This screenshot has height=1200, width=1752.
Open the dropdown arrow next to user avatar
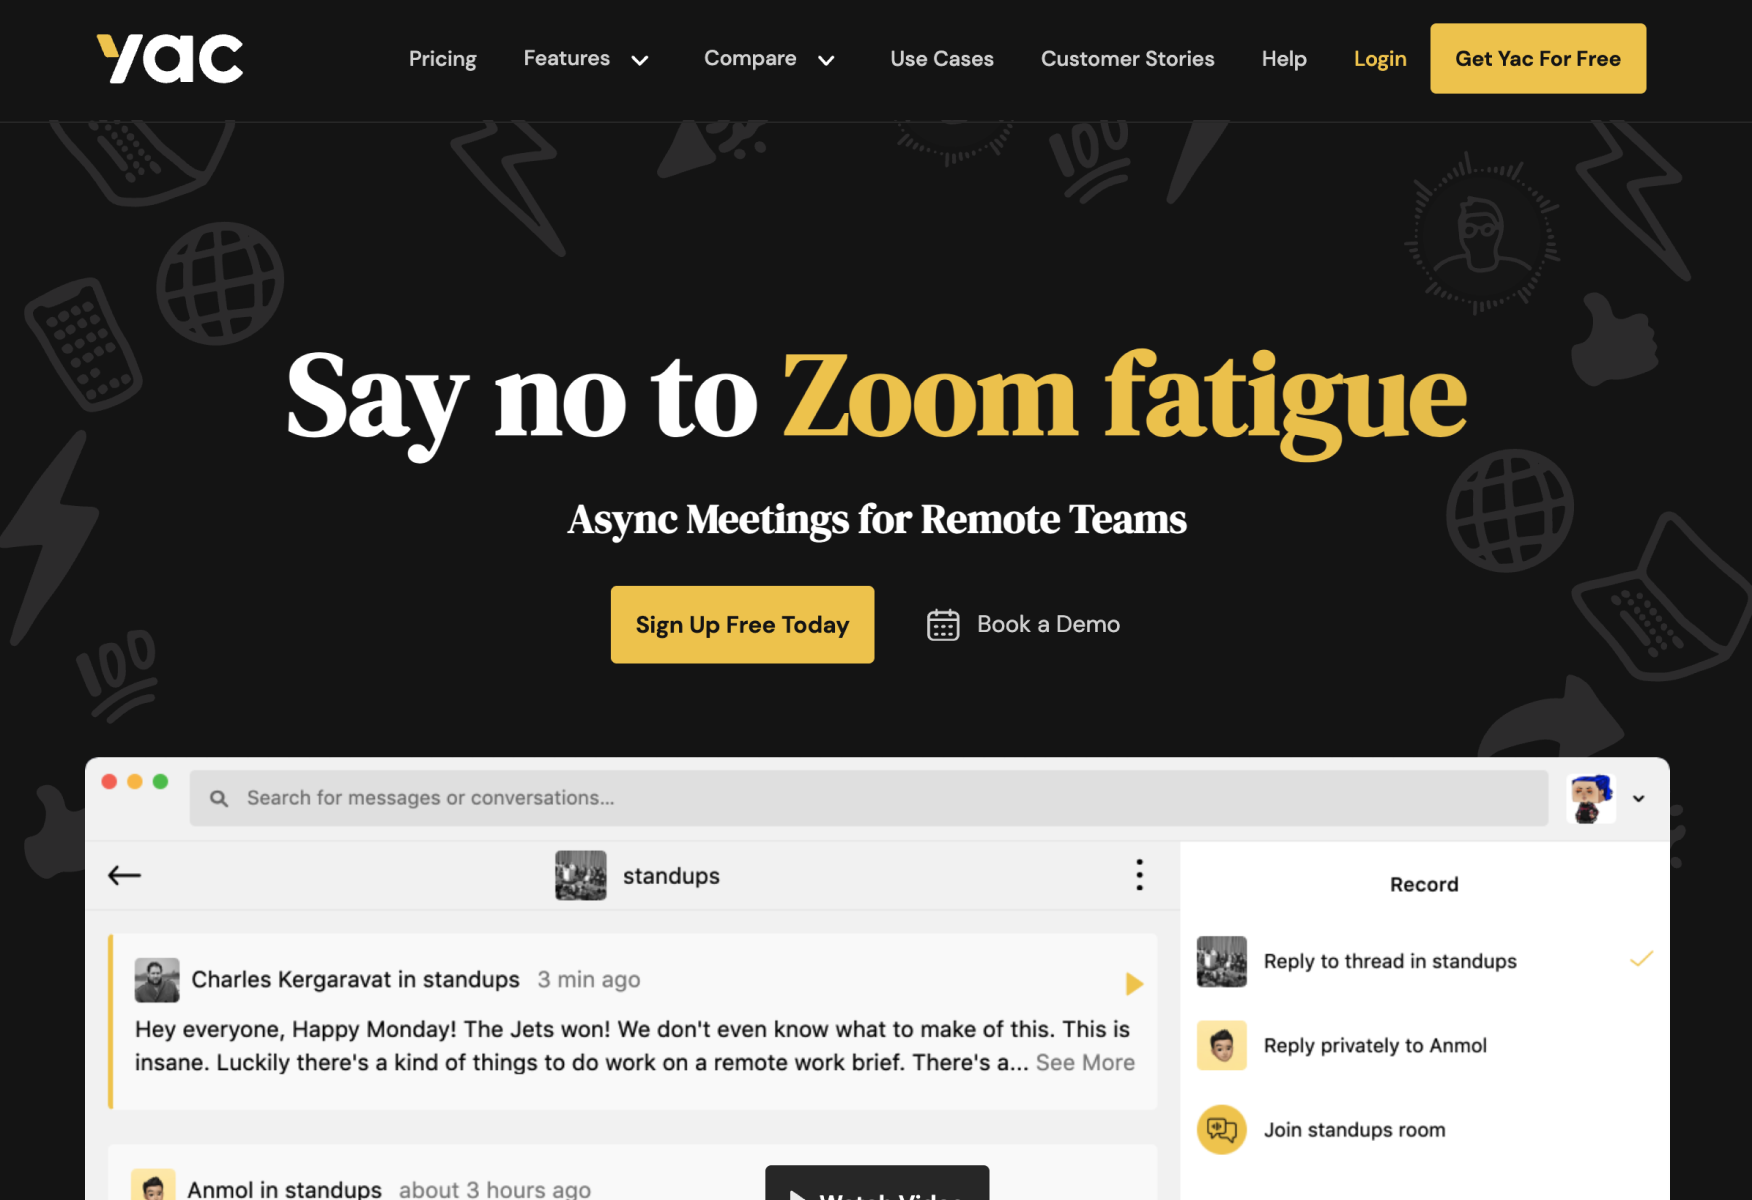(x=1639, y=799)
